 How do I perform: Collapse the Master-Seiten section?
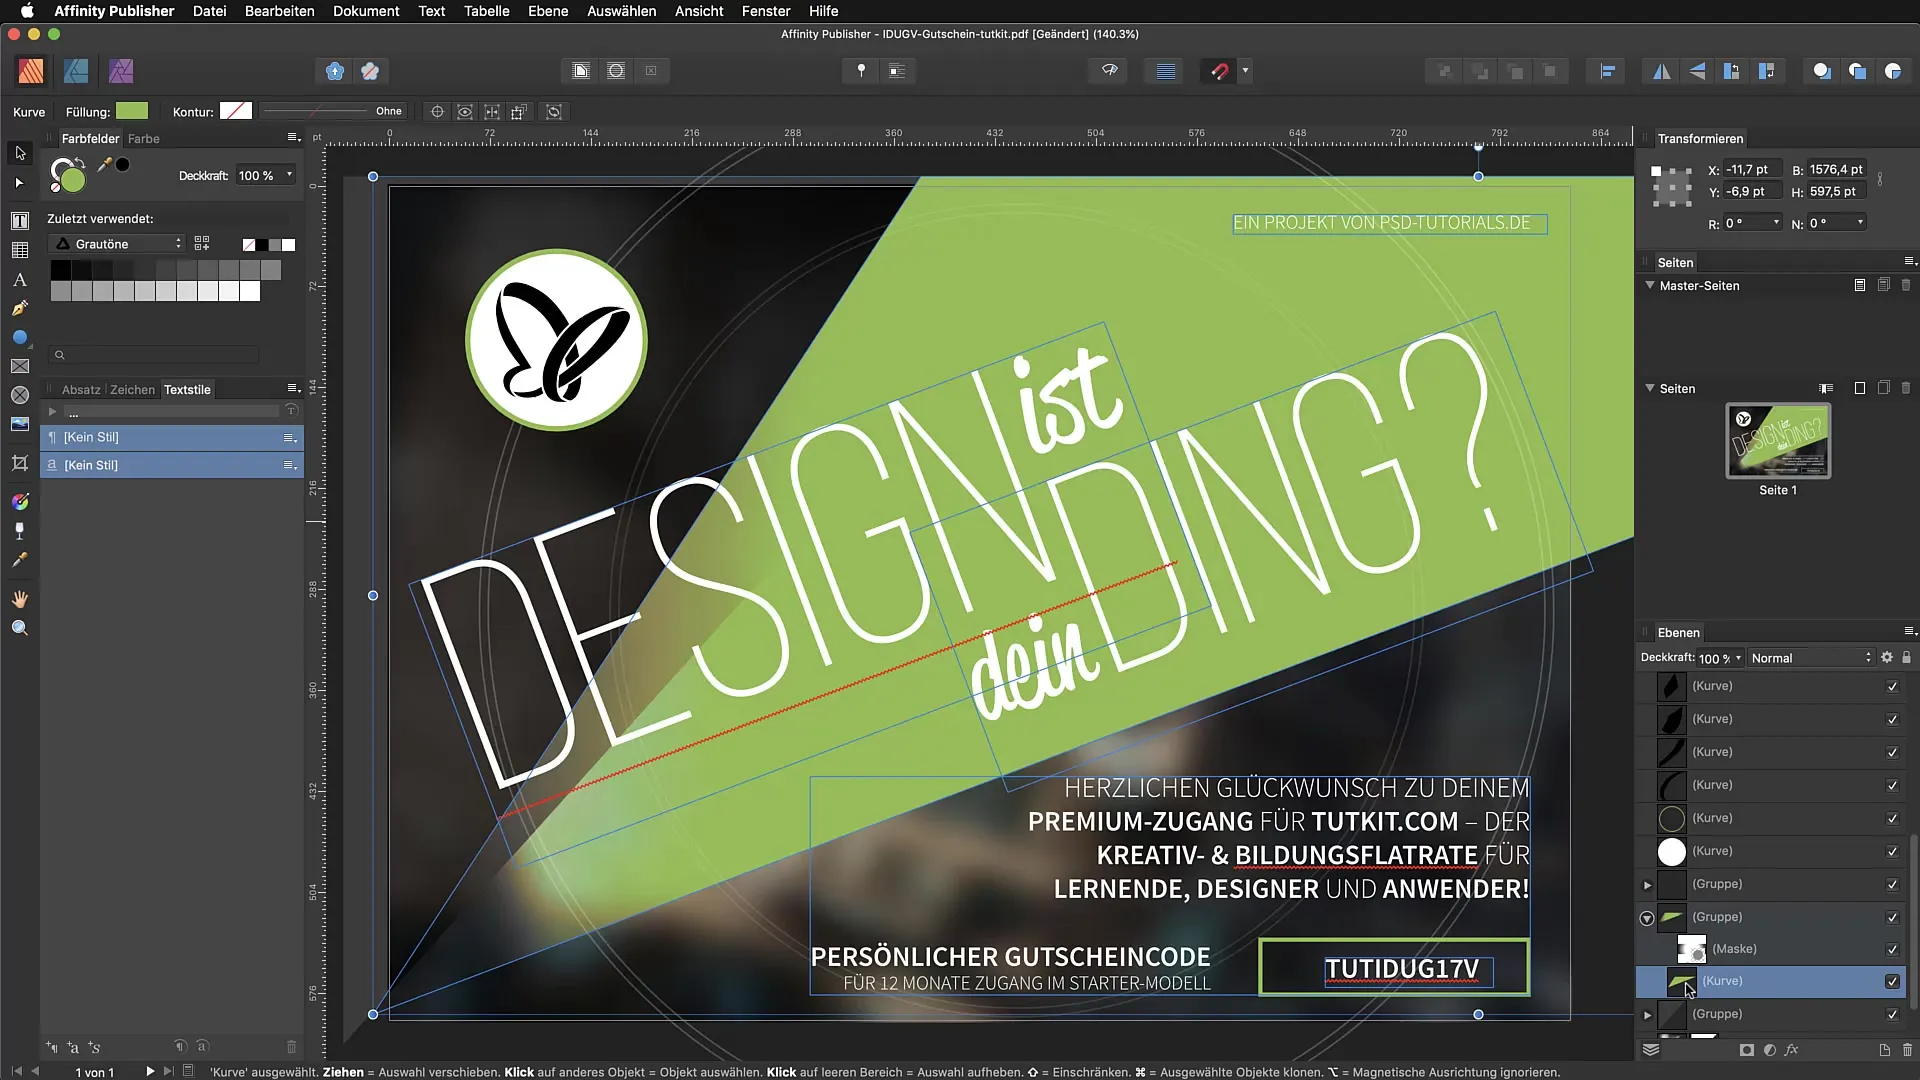pos(1650,285)
